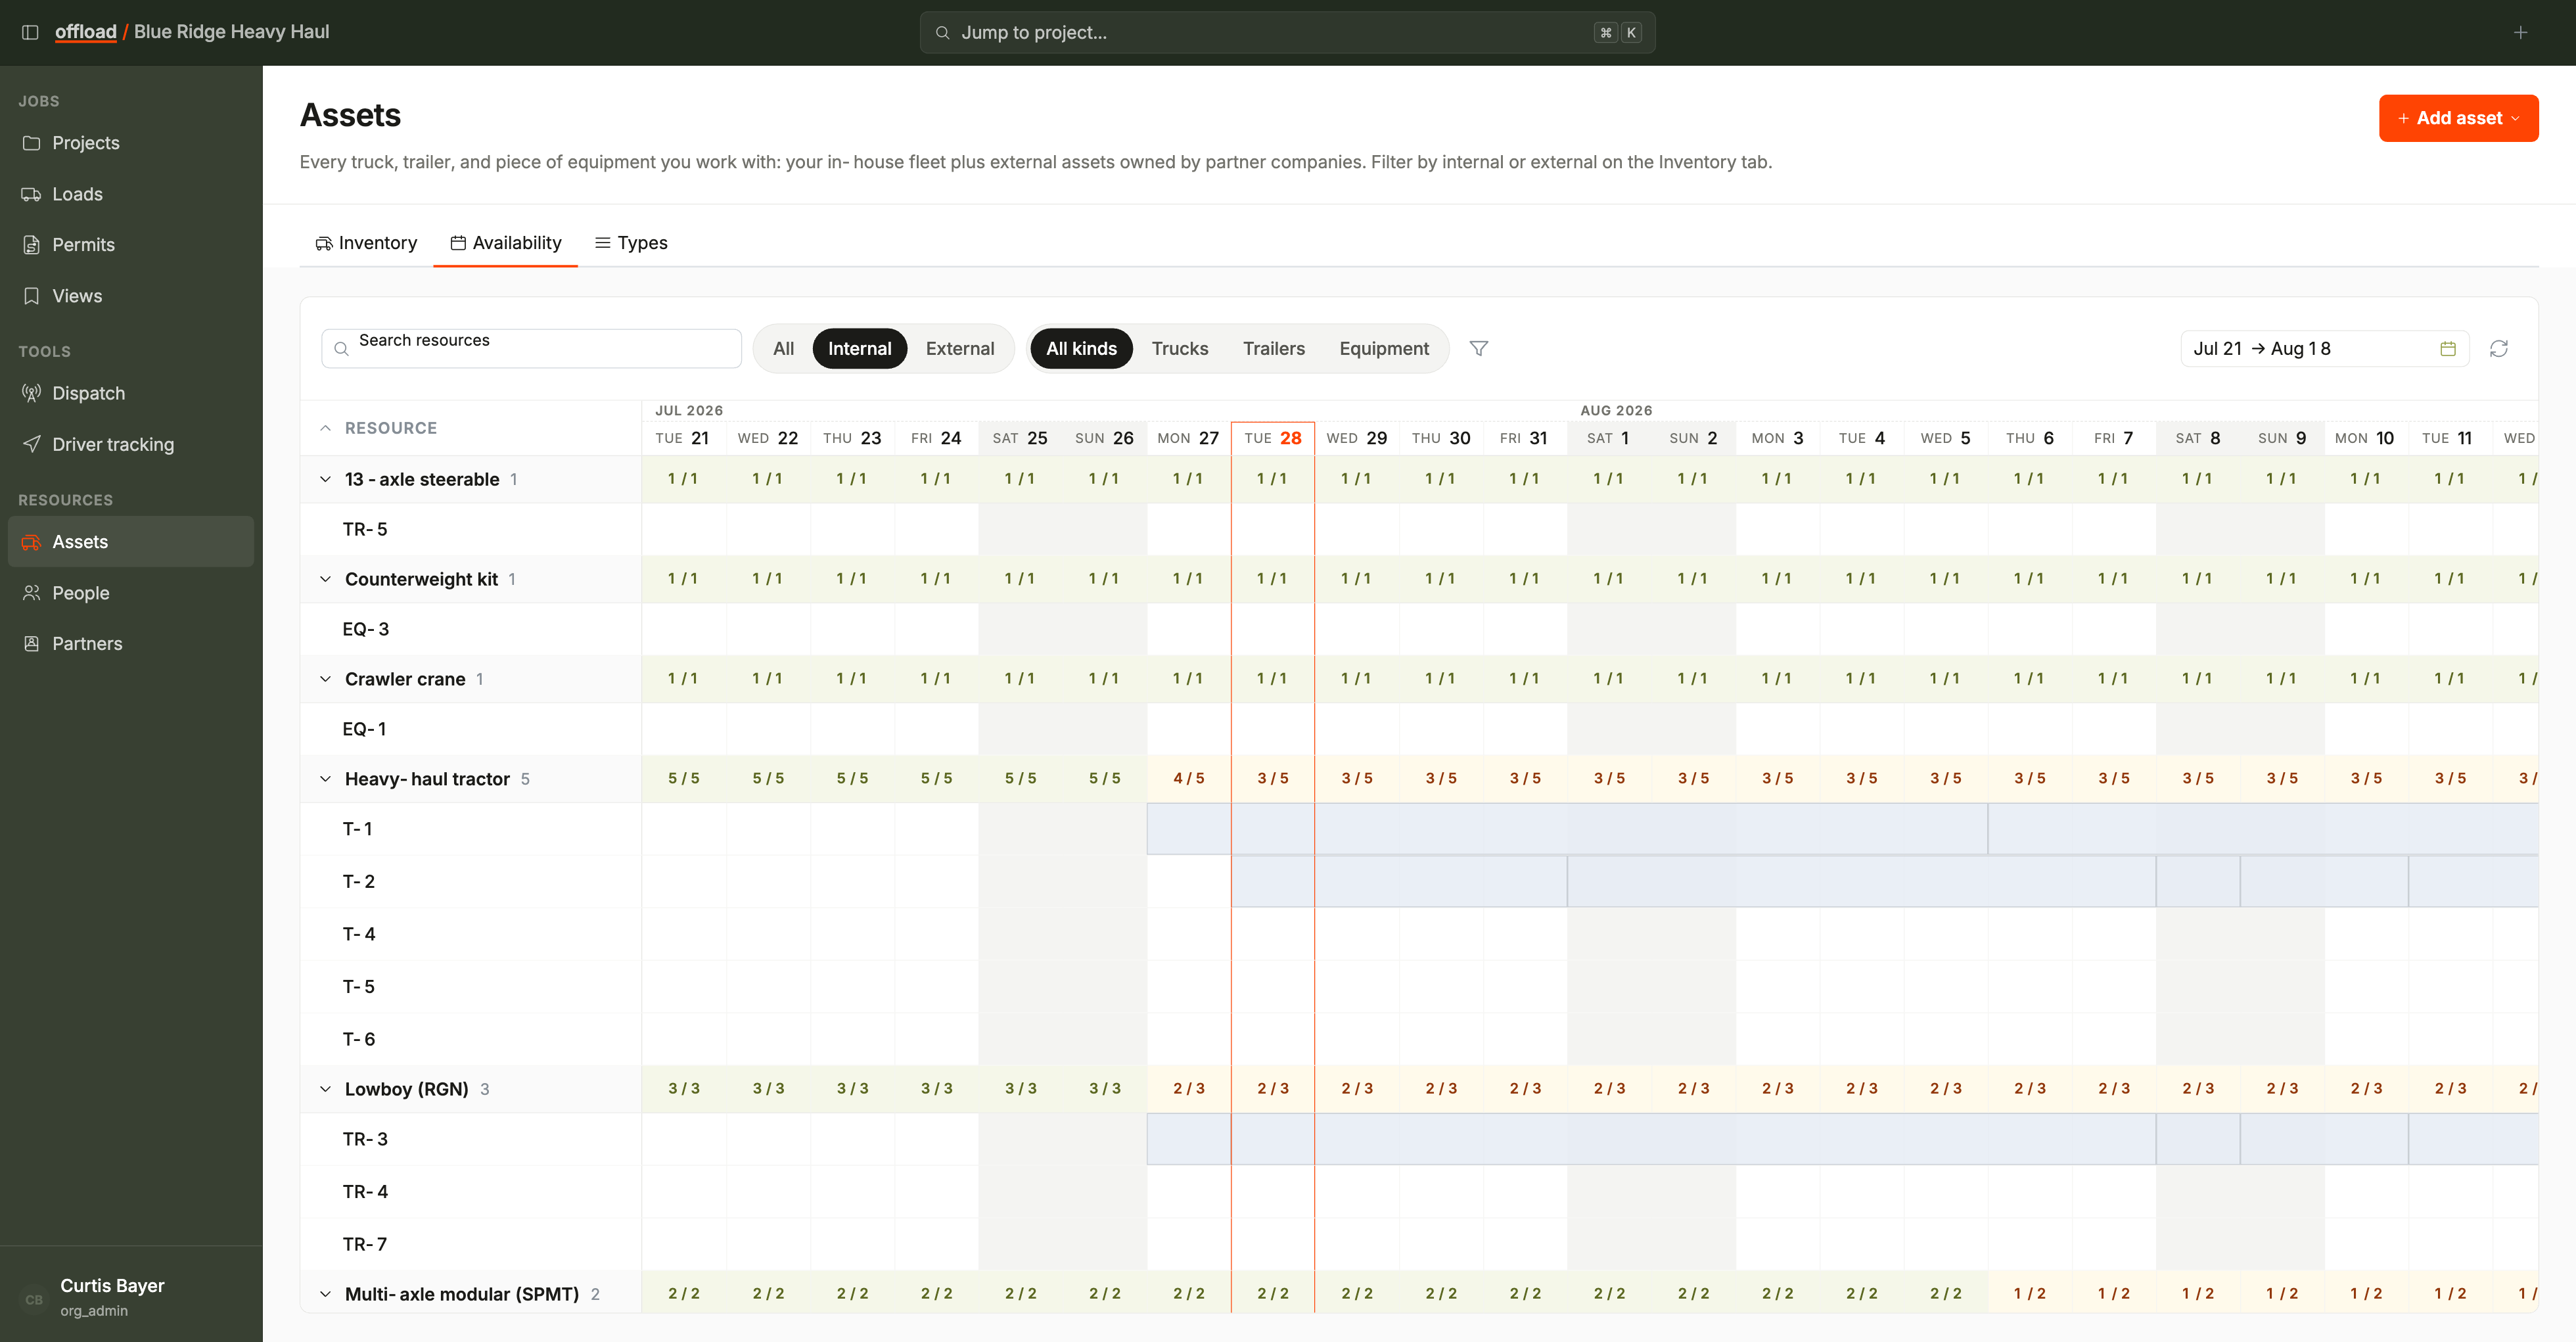Viewport: 2576px width, 1342px height.
Task: Collapse the Multi-axle modular (SPMT) group
Action: 325,1294
